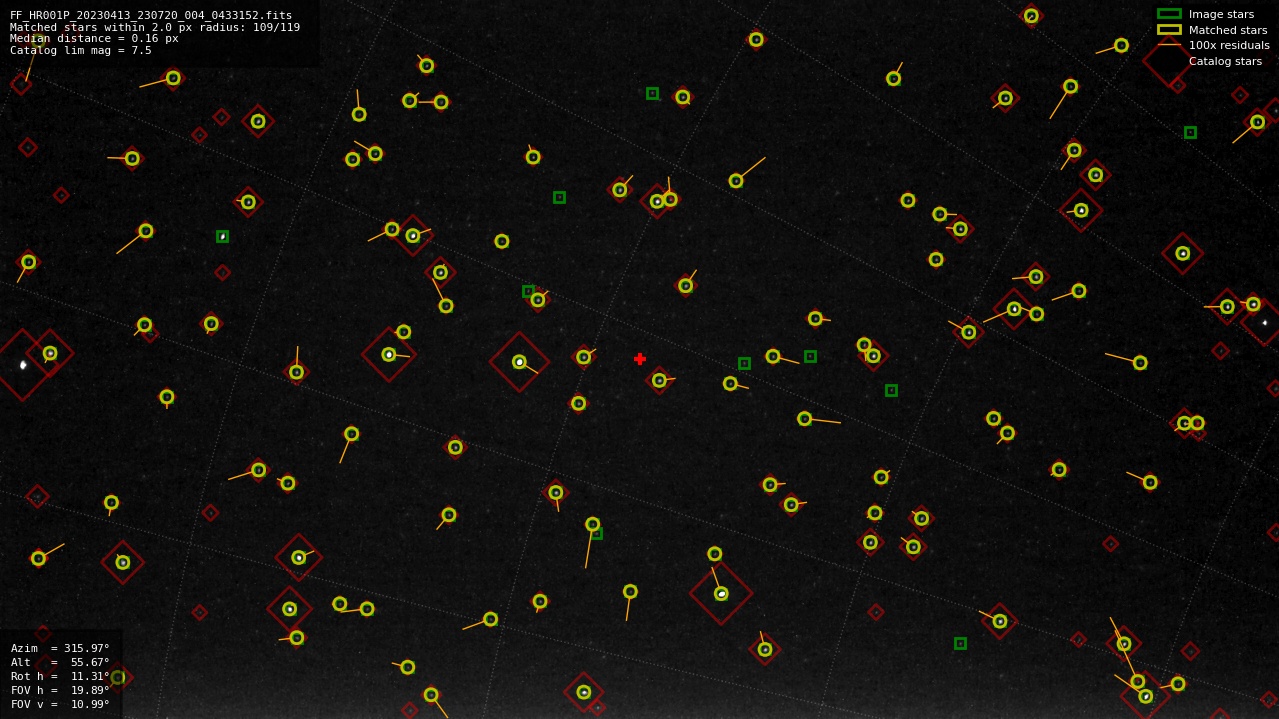Click the 'Catalog stars' legend label
Screen dimensions: 1279x719
tap(1225, 61)
